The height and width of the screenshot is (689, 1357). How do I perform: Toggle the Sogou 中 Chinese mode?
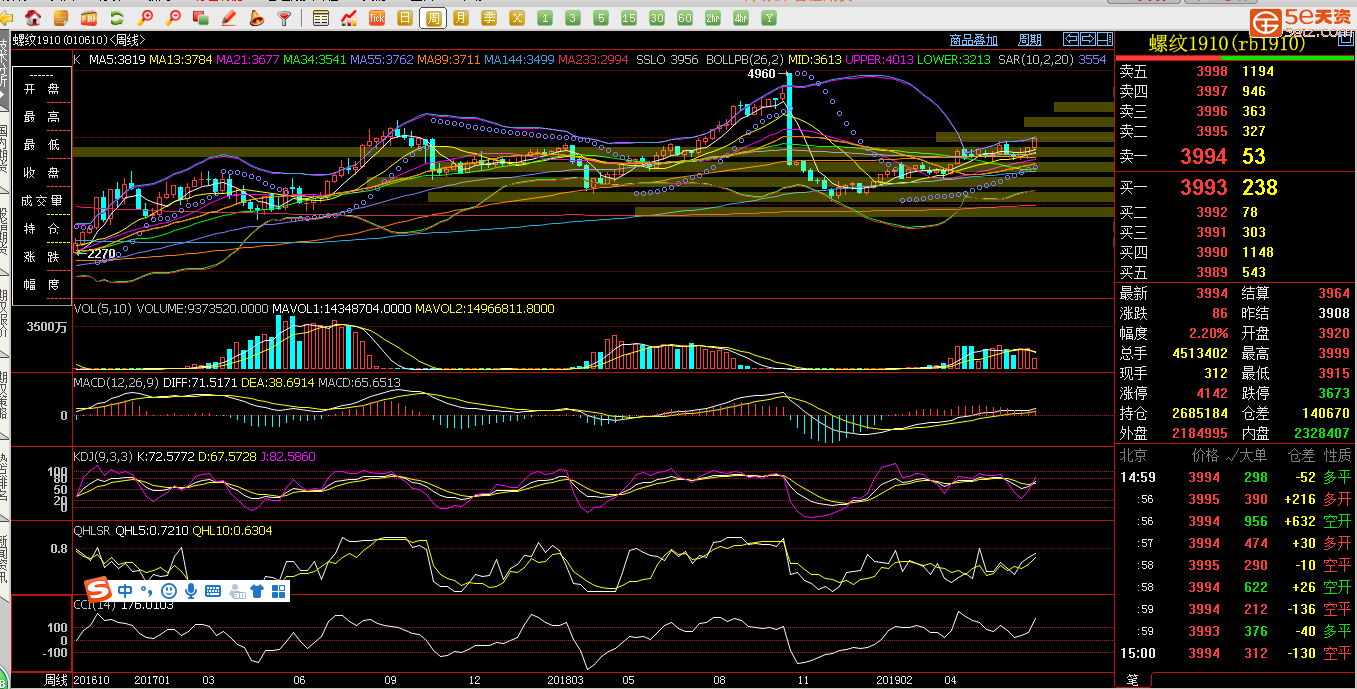point(125,591)
